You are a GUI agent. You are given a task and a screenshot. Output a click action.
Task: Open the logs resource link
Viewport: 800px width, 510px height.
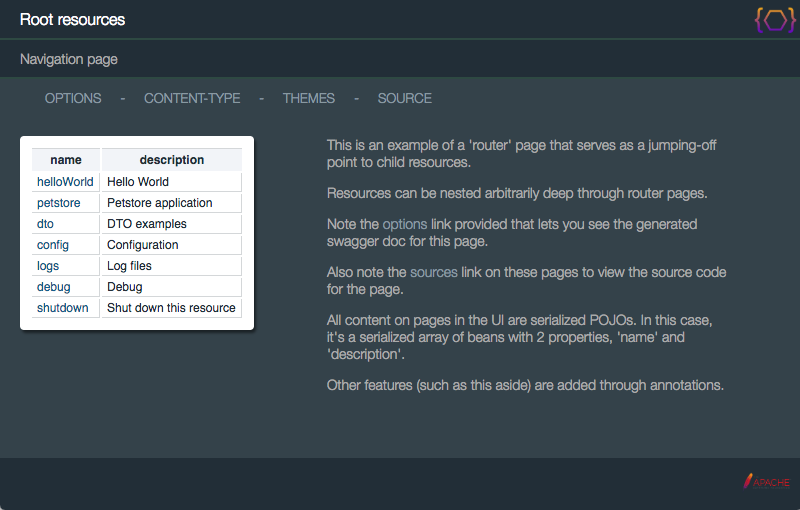48,266
